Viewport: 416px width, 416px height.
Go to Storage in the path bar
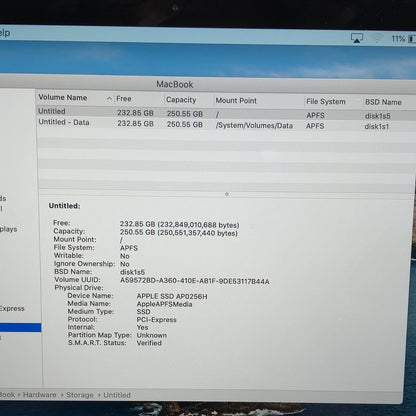coord(80,395)
